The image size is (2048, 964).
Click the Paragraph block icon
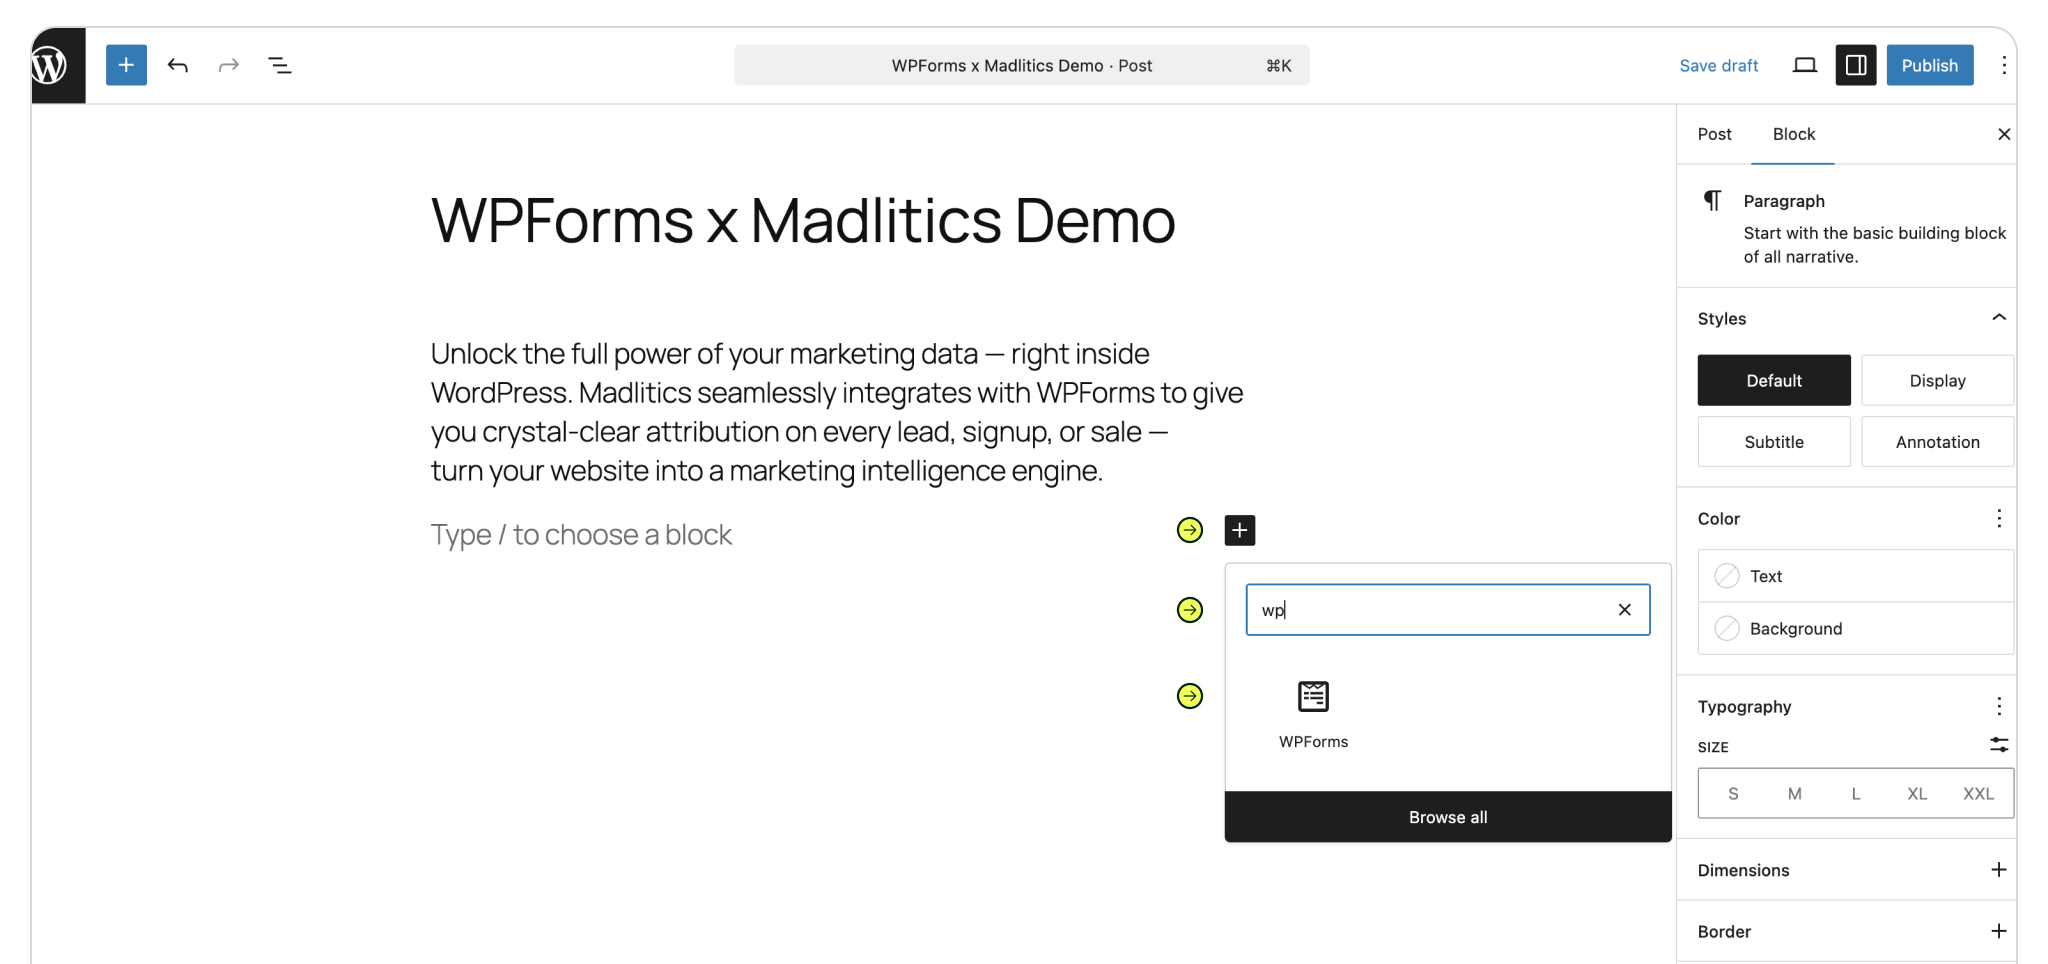click(x=1713, y=201)
